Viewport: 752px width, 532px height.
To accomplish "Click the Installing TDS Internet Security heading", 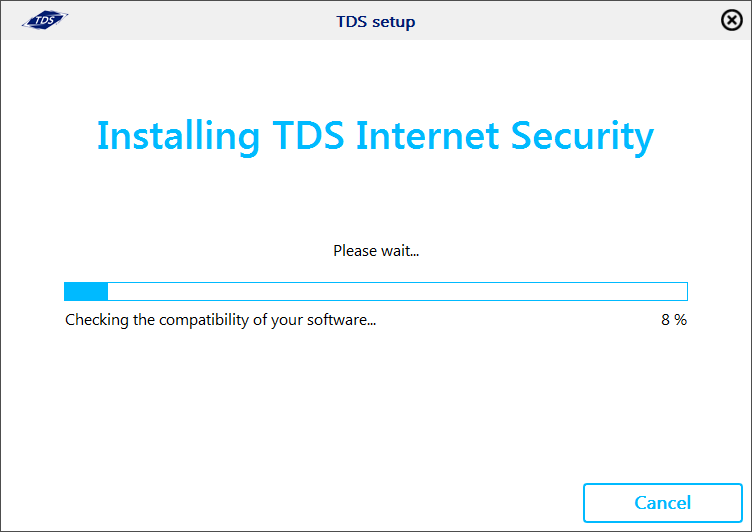I will click(376, 136).
